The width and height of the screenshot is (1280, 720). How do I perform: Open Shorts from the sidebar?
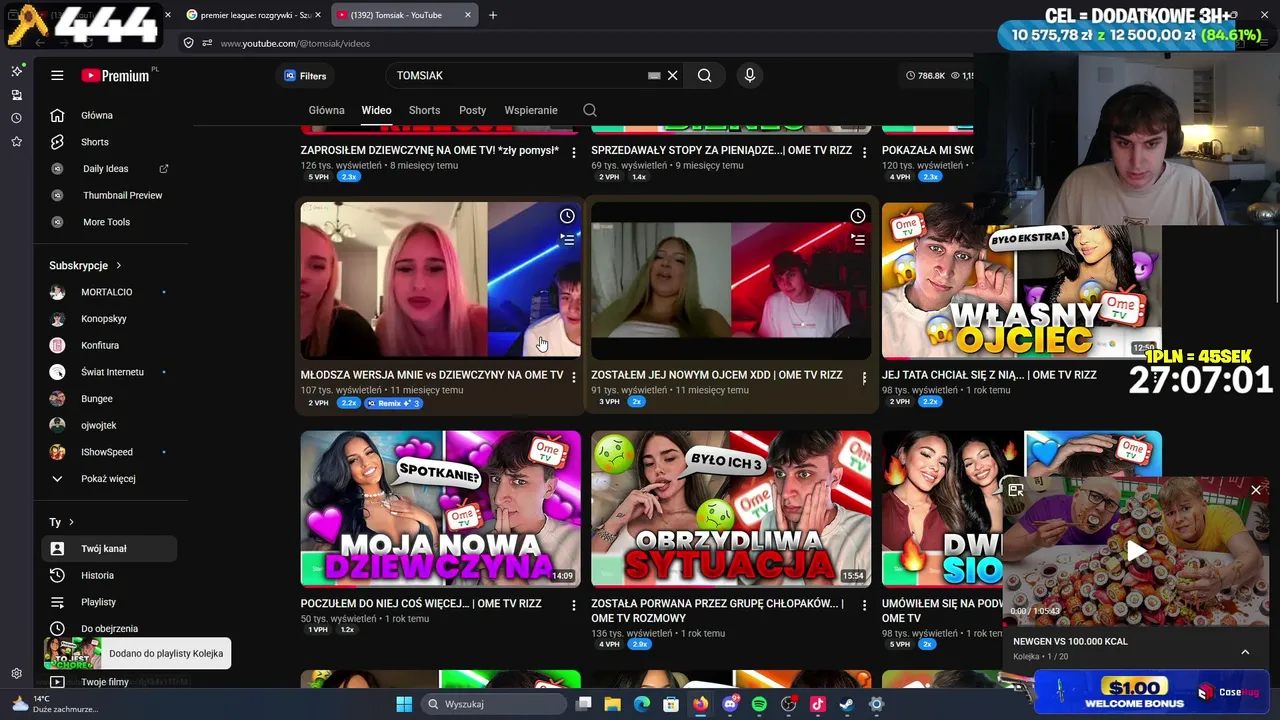coord(110,142)
